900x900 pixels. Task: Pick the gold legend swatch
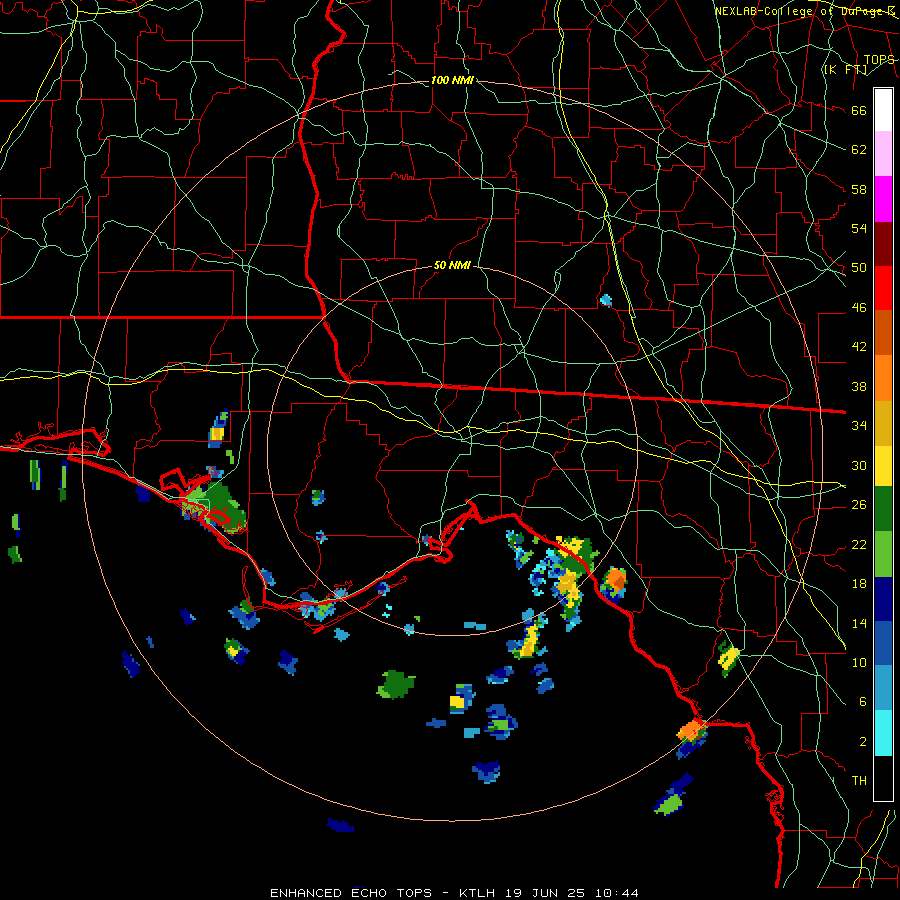tap(883, 422)
